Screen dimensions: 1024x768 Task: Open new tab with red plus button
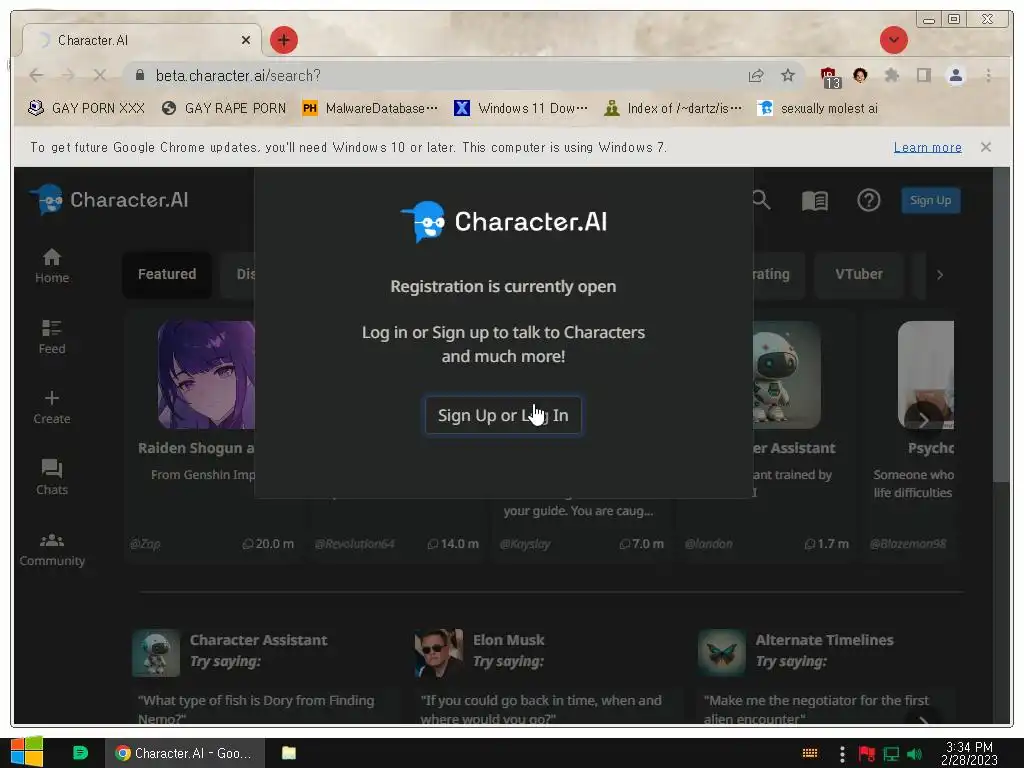click(283, 40)
